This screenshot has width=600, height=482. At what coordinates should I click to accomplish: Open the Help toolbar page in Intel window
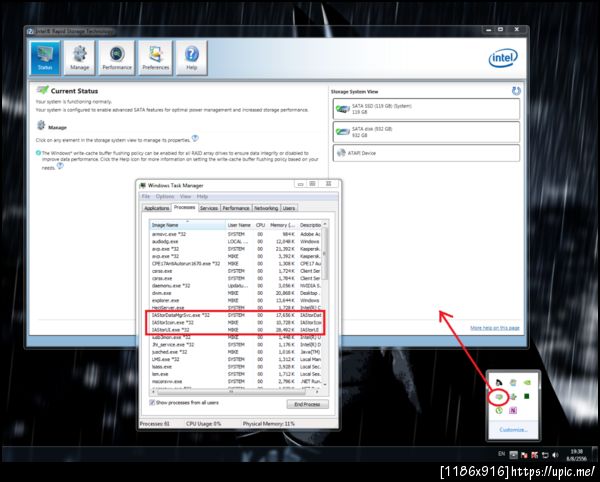click(x=191, y=58)
